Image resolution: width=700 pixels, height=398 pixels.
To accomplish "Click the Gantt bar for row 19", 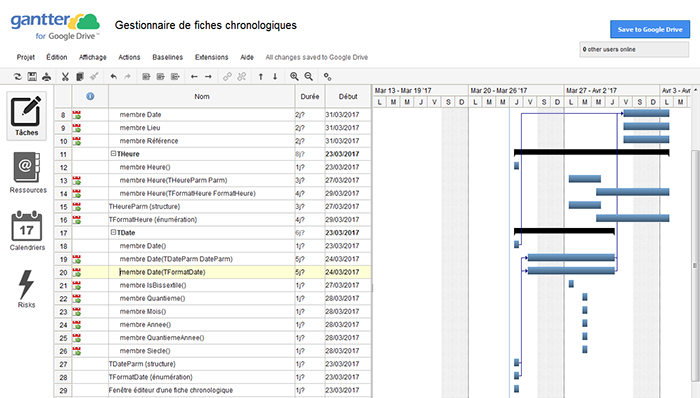I will click(x=571, y=257).
